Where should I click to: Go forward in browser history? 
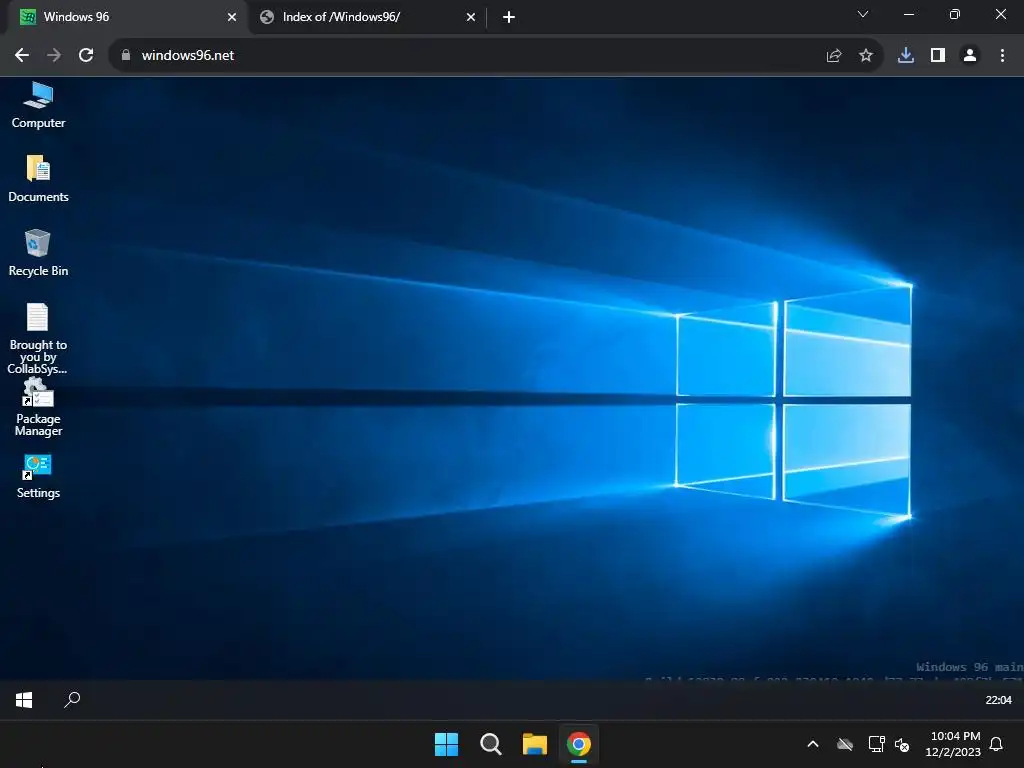(x=54, y=56)
